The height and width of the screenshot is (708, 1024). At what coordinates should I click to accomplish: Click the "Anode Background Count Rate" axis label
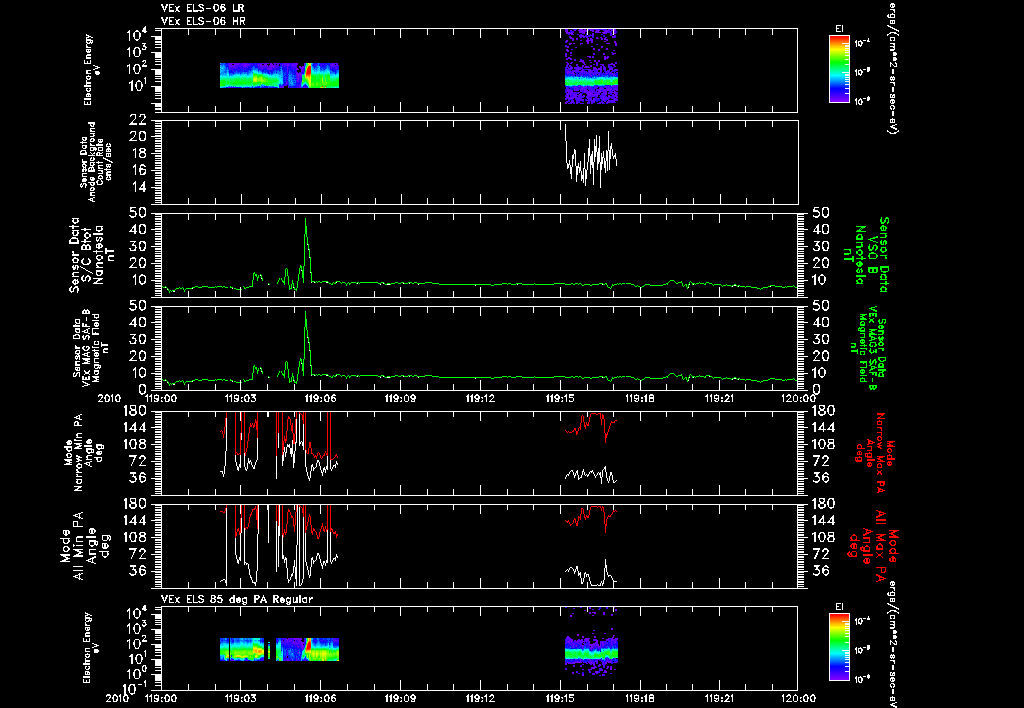pyautogui.click(x=96, y=162)
